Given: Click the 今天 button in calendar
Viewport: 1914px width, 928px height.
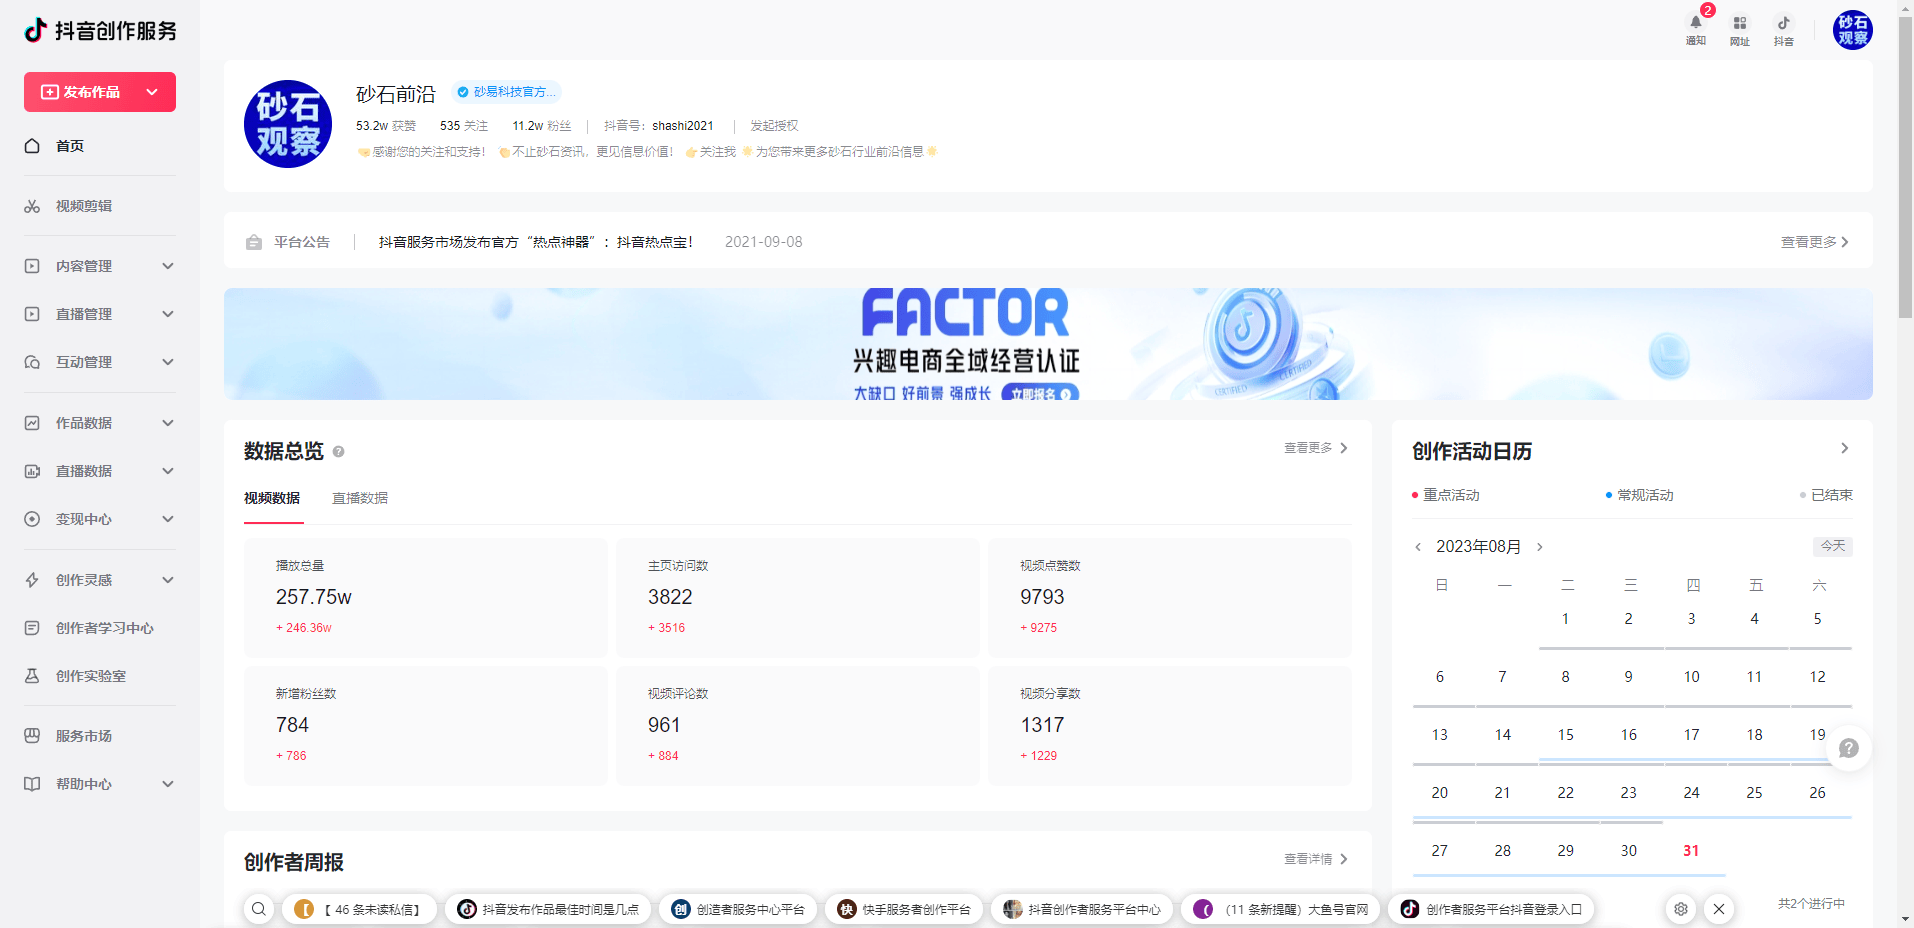Looking at the screenshot, I should click(1832, 546).
